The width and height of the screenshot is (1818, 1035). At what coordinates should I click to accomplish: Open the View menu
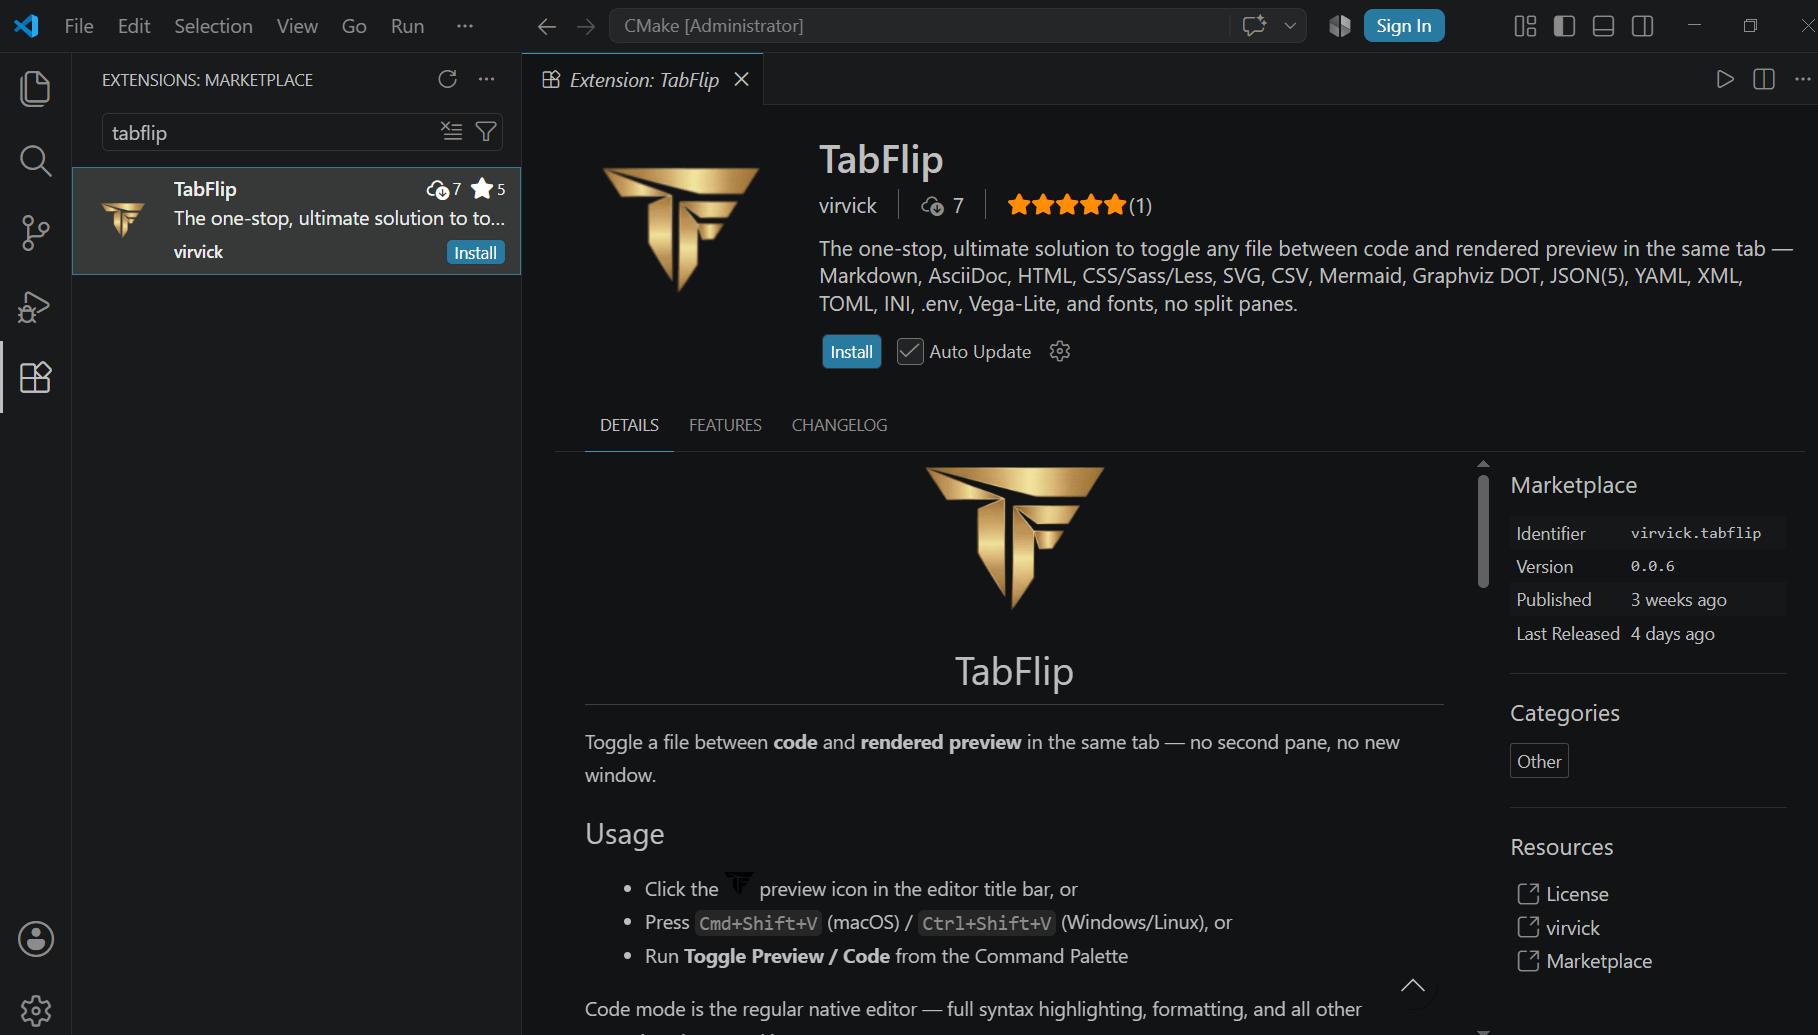click(297, 26)
